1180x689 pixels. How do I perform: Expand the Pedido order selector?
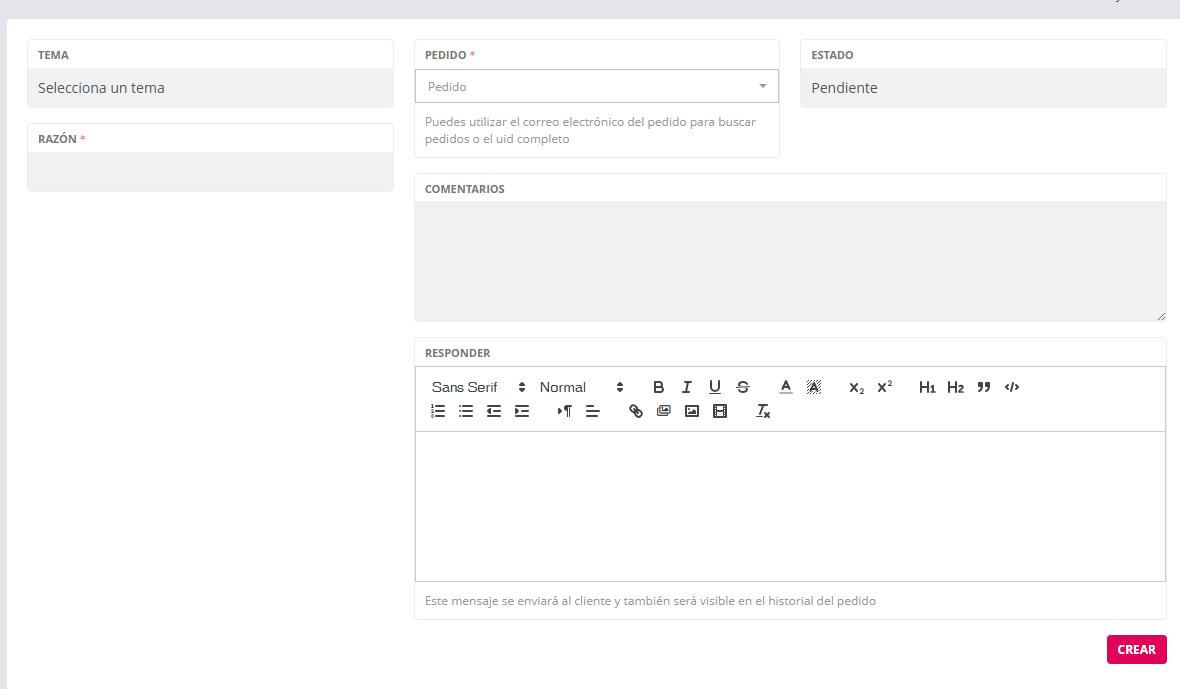click(x=596, y=87)
